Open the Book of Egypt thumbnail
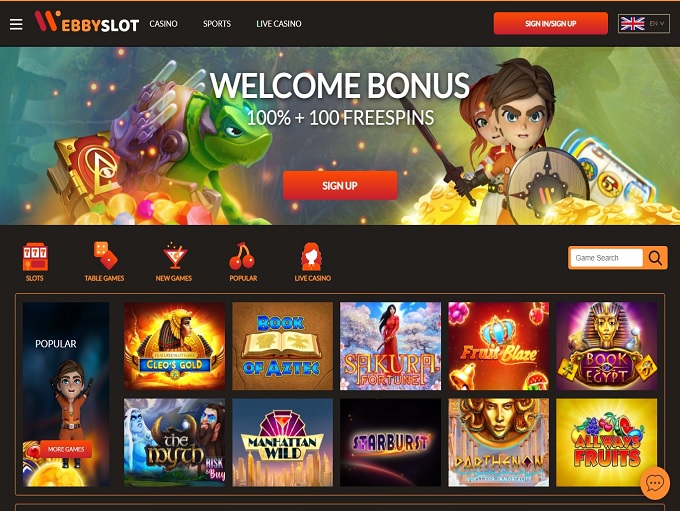Screen dimensions: 680x511 click(606, 346)
